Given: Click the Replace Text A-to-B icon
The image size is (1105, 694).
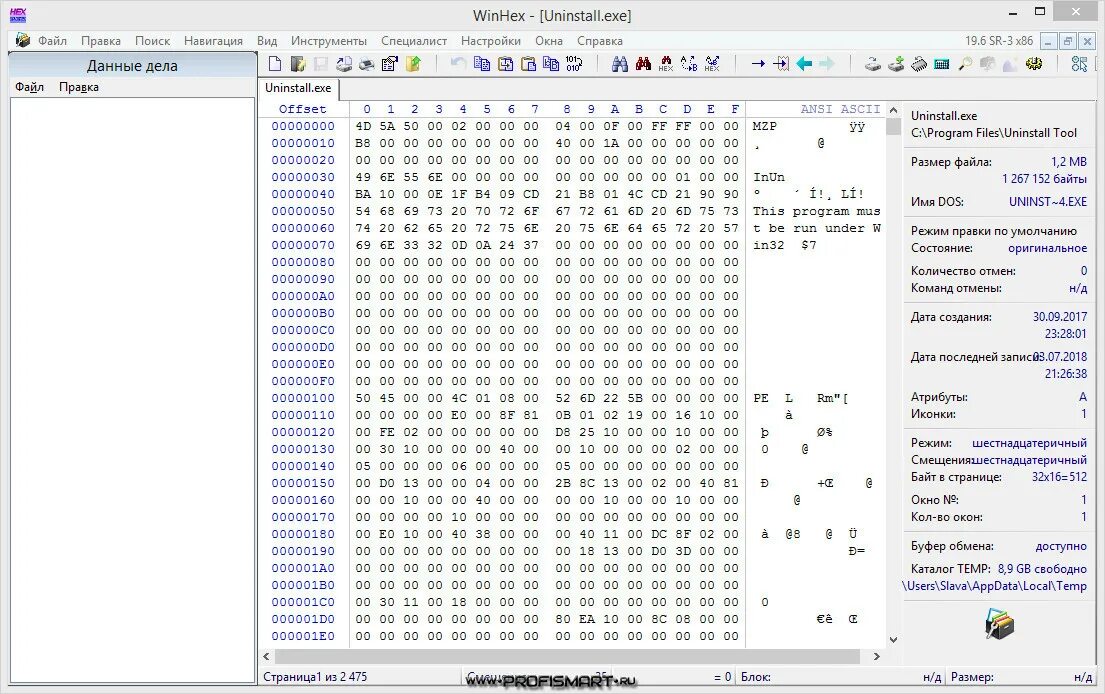Looking at the screenshot, I should point(689,64).
